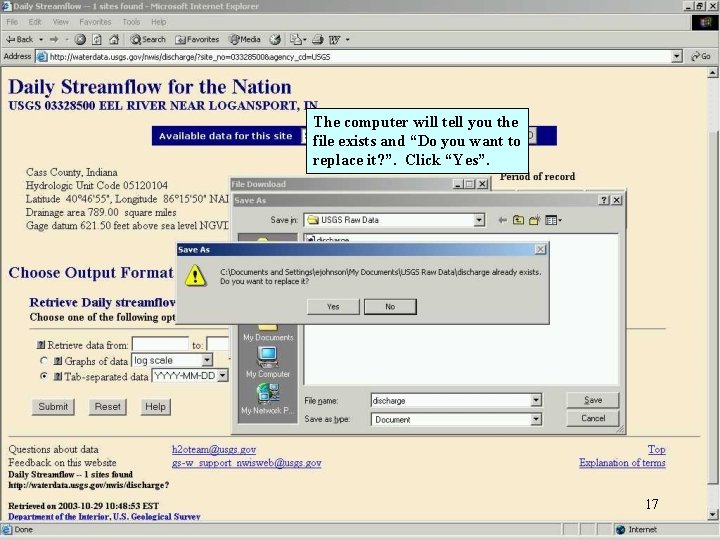Click the Print icon in toolbar

tap(318, 39)
